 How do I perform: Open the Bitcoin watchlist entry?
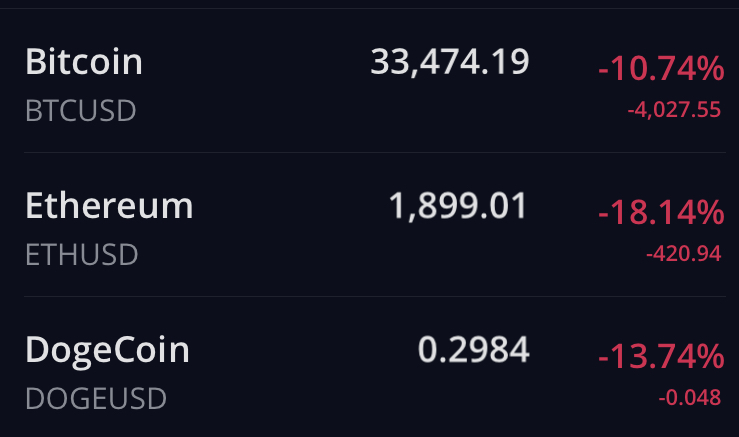[x=84, y=63]
